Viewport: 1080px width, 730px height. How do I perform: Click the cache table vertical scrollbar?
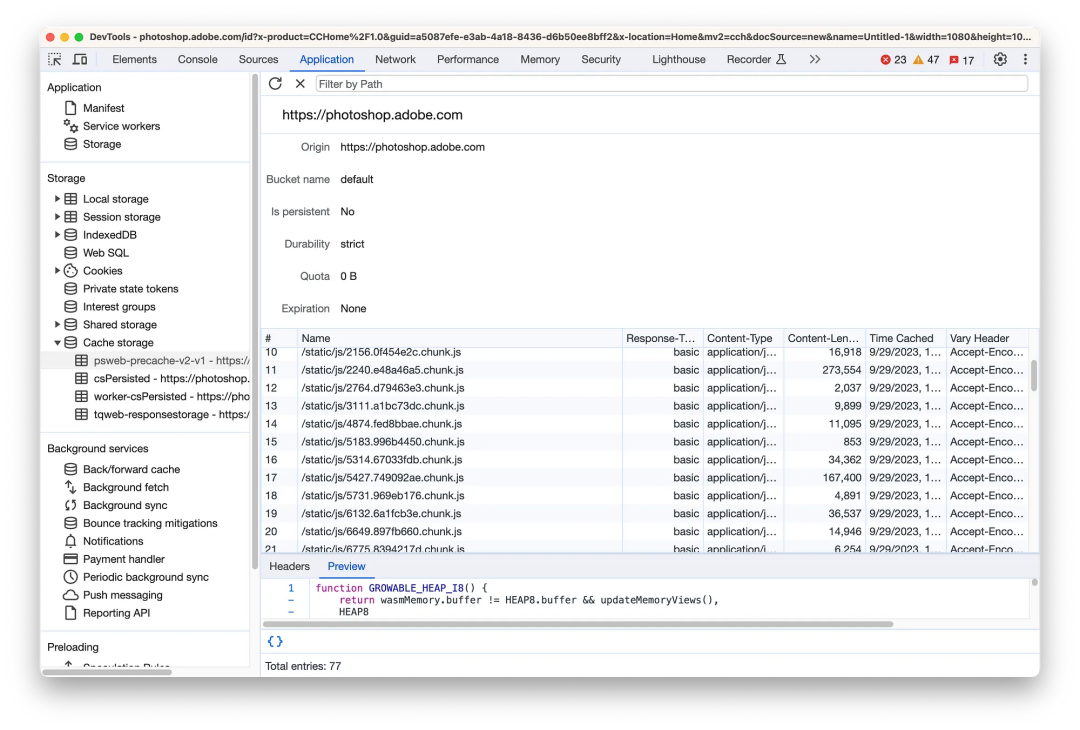point(1034,375)
